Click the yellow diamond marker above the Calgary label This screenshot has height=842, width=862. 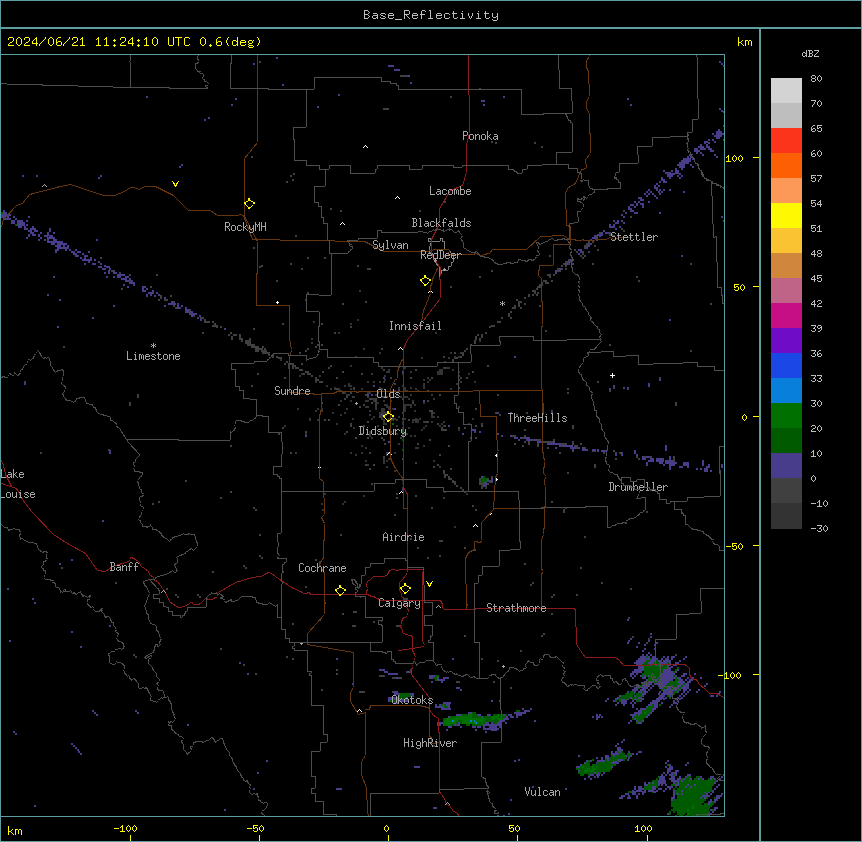click(405, 589)
